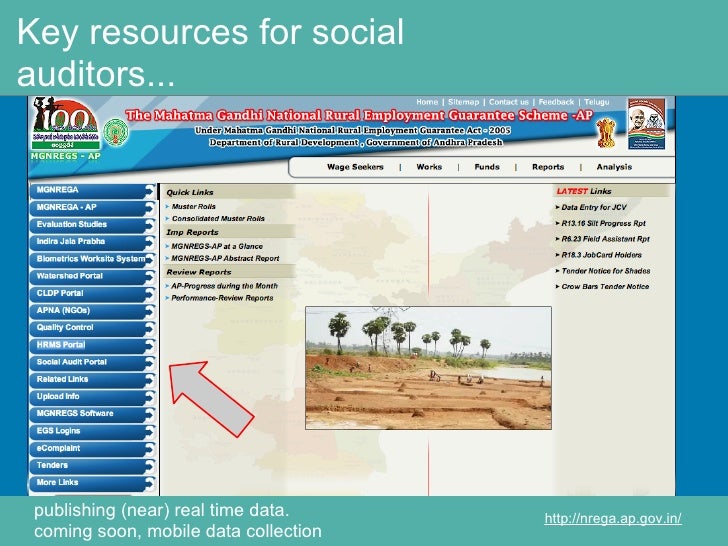Open the Sitemap link

(x=463, y=102)
